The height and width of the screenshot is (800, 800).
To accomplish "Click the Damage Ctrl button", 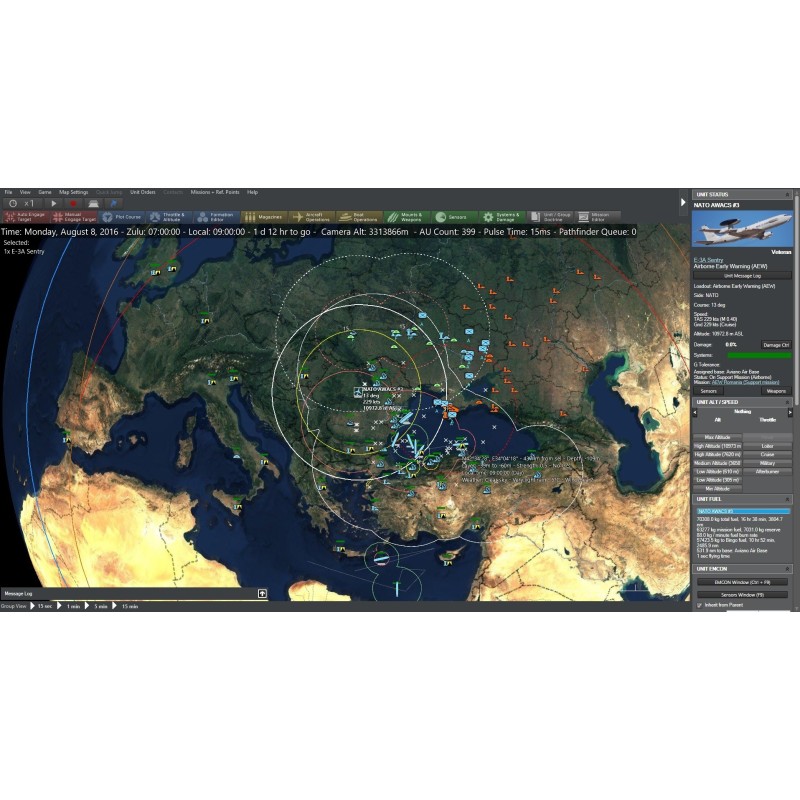I will point(775,344).
